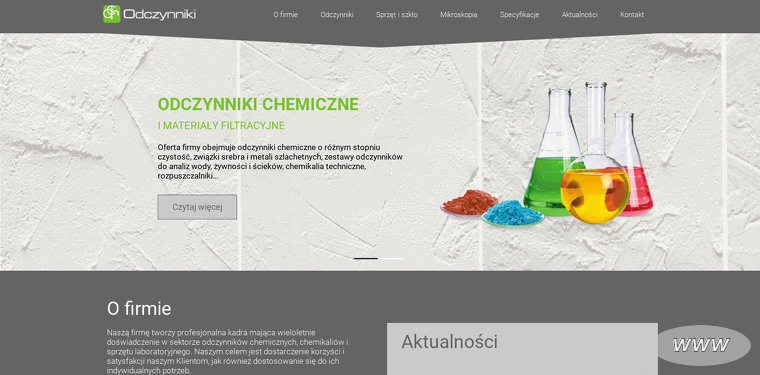Go to Sprzęt i szkło page
The image size is (760, 375).
(396, 15)
